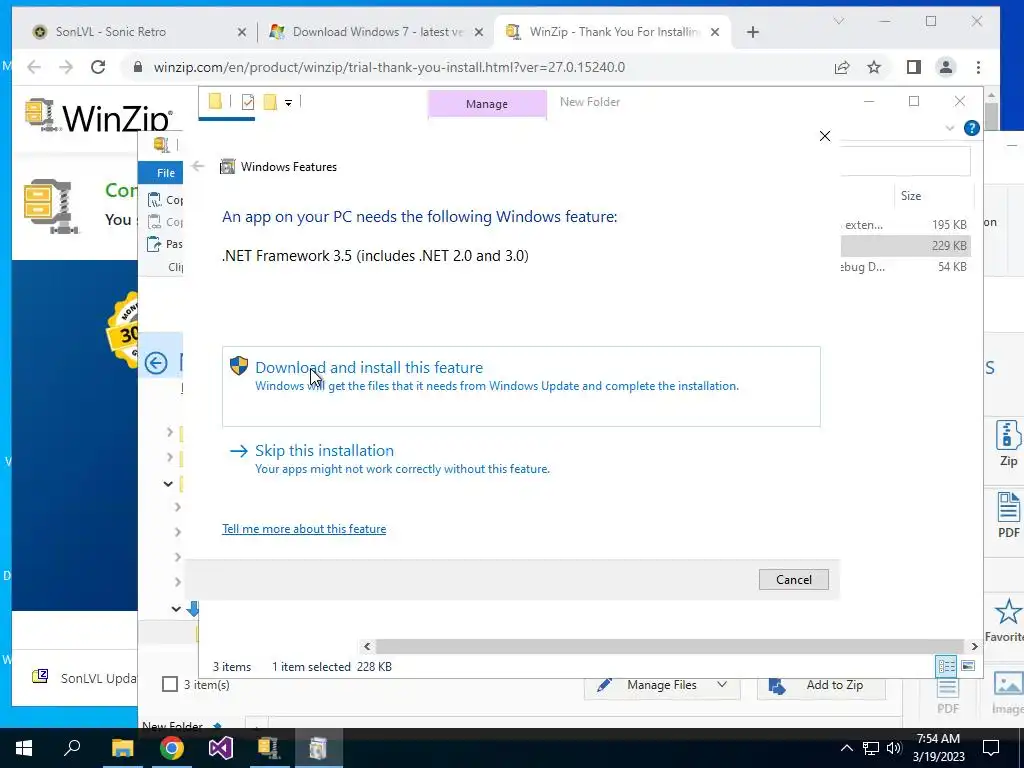Screen dimensions: 1024x768
Task: Expand the topmost collapsed WinZip tree folder
Action: click(170, 432)
